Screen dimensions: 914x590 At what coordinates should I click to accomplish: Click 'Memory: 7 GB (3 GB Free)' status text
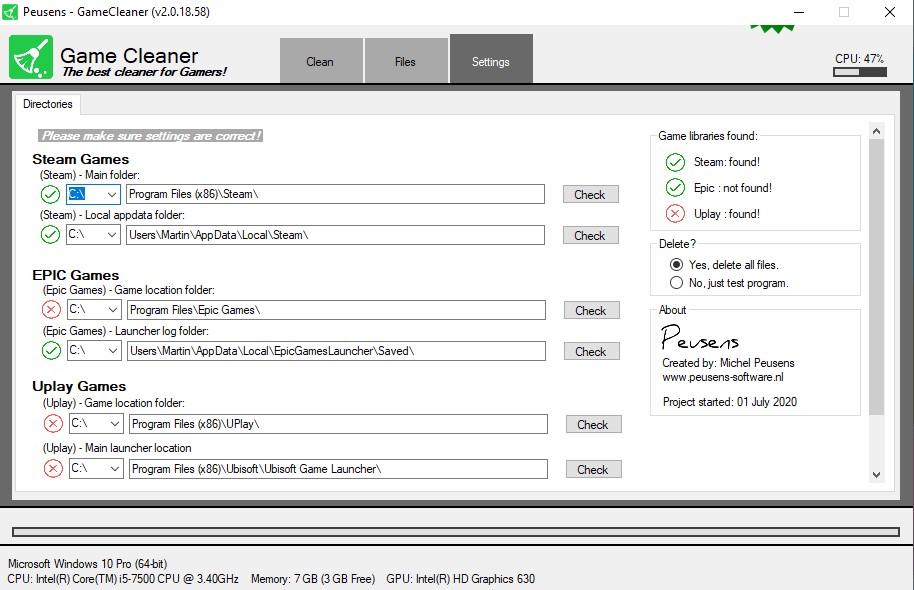(x=313, y=579)
